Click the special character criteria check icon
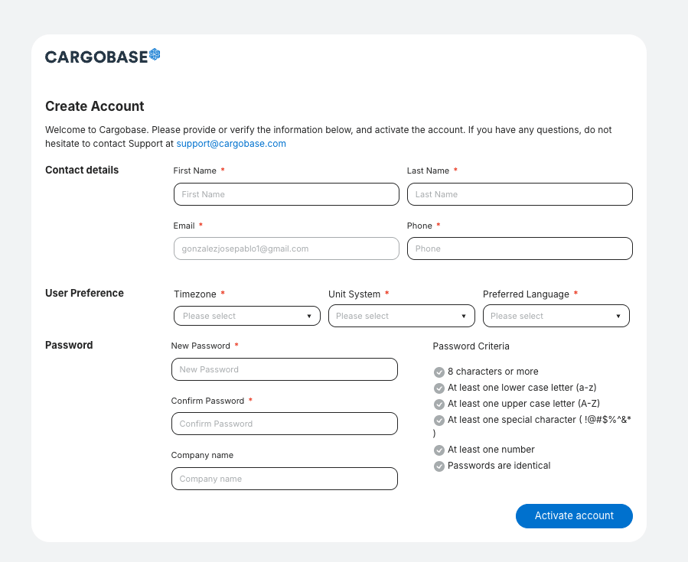This screenshot has height=562, width=688. 439,420
